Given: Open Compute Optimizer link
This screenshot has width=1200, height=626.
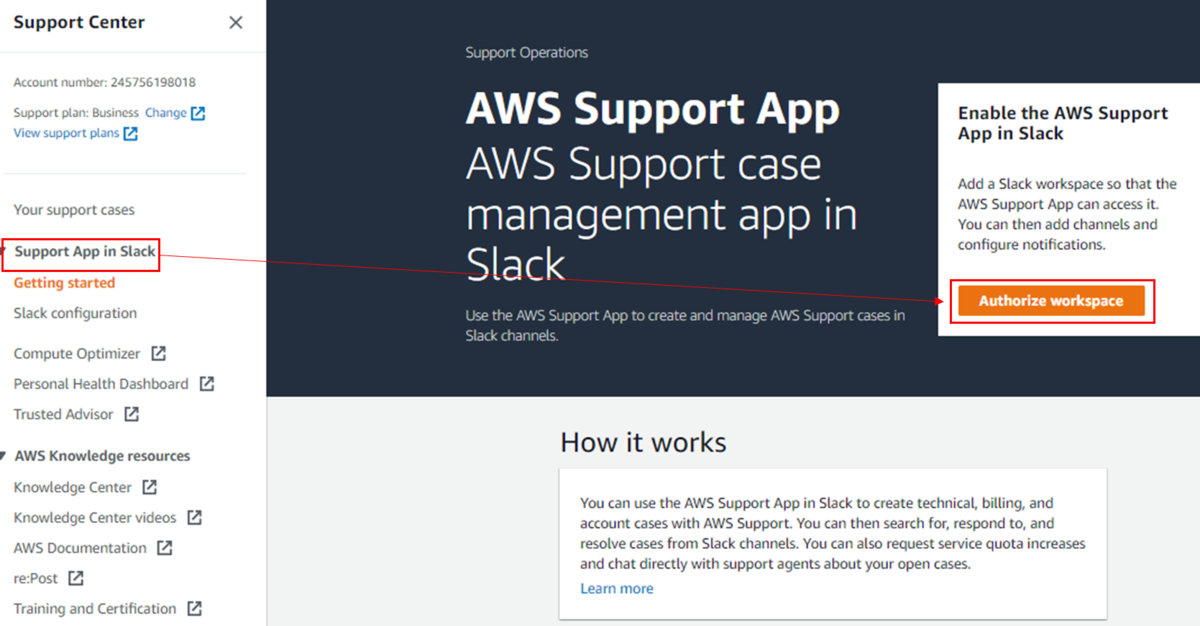Looking at the screenshot, I should [x=77, y=353].
